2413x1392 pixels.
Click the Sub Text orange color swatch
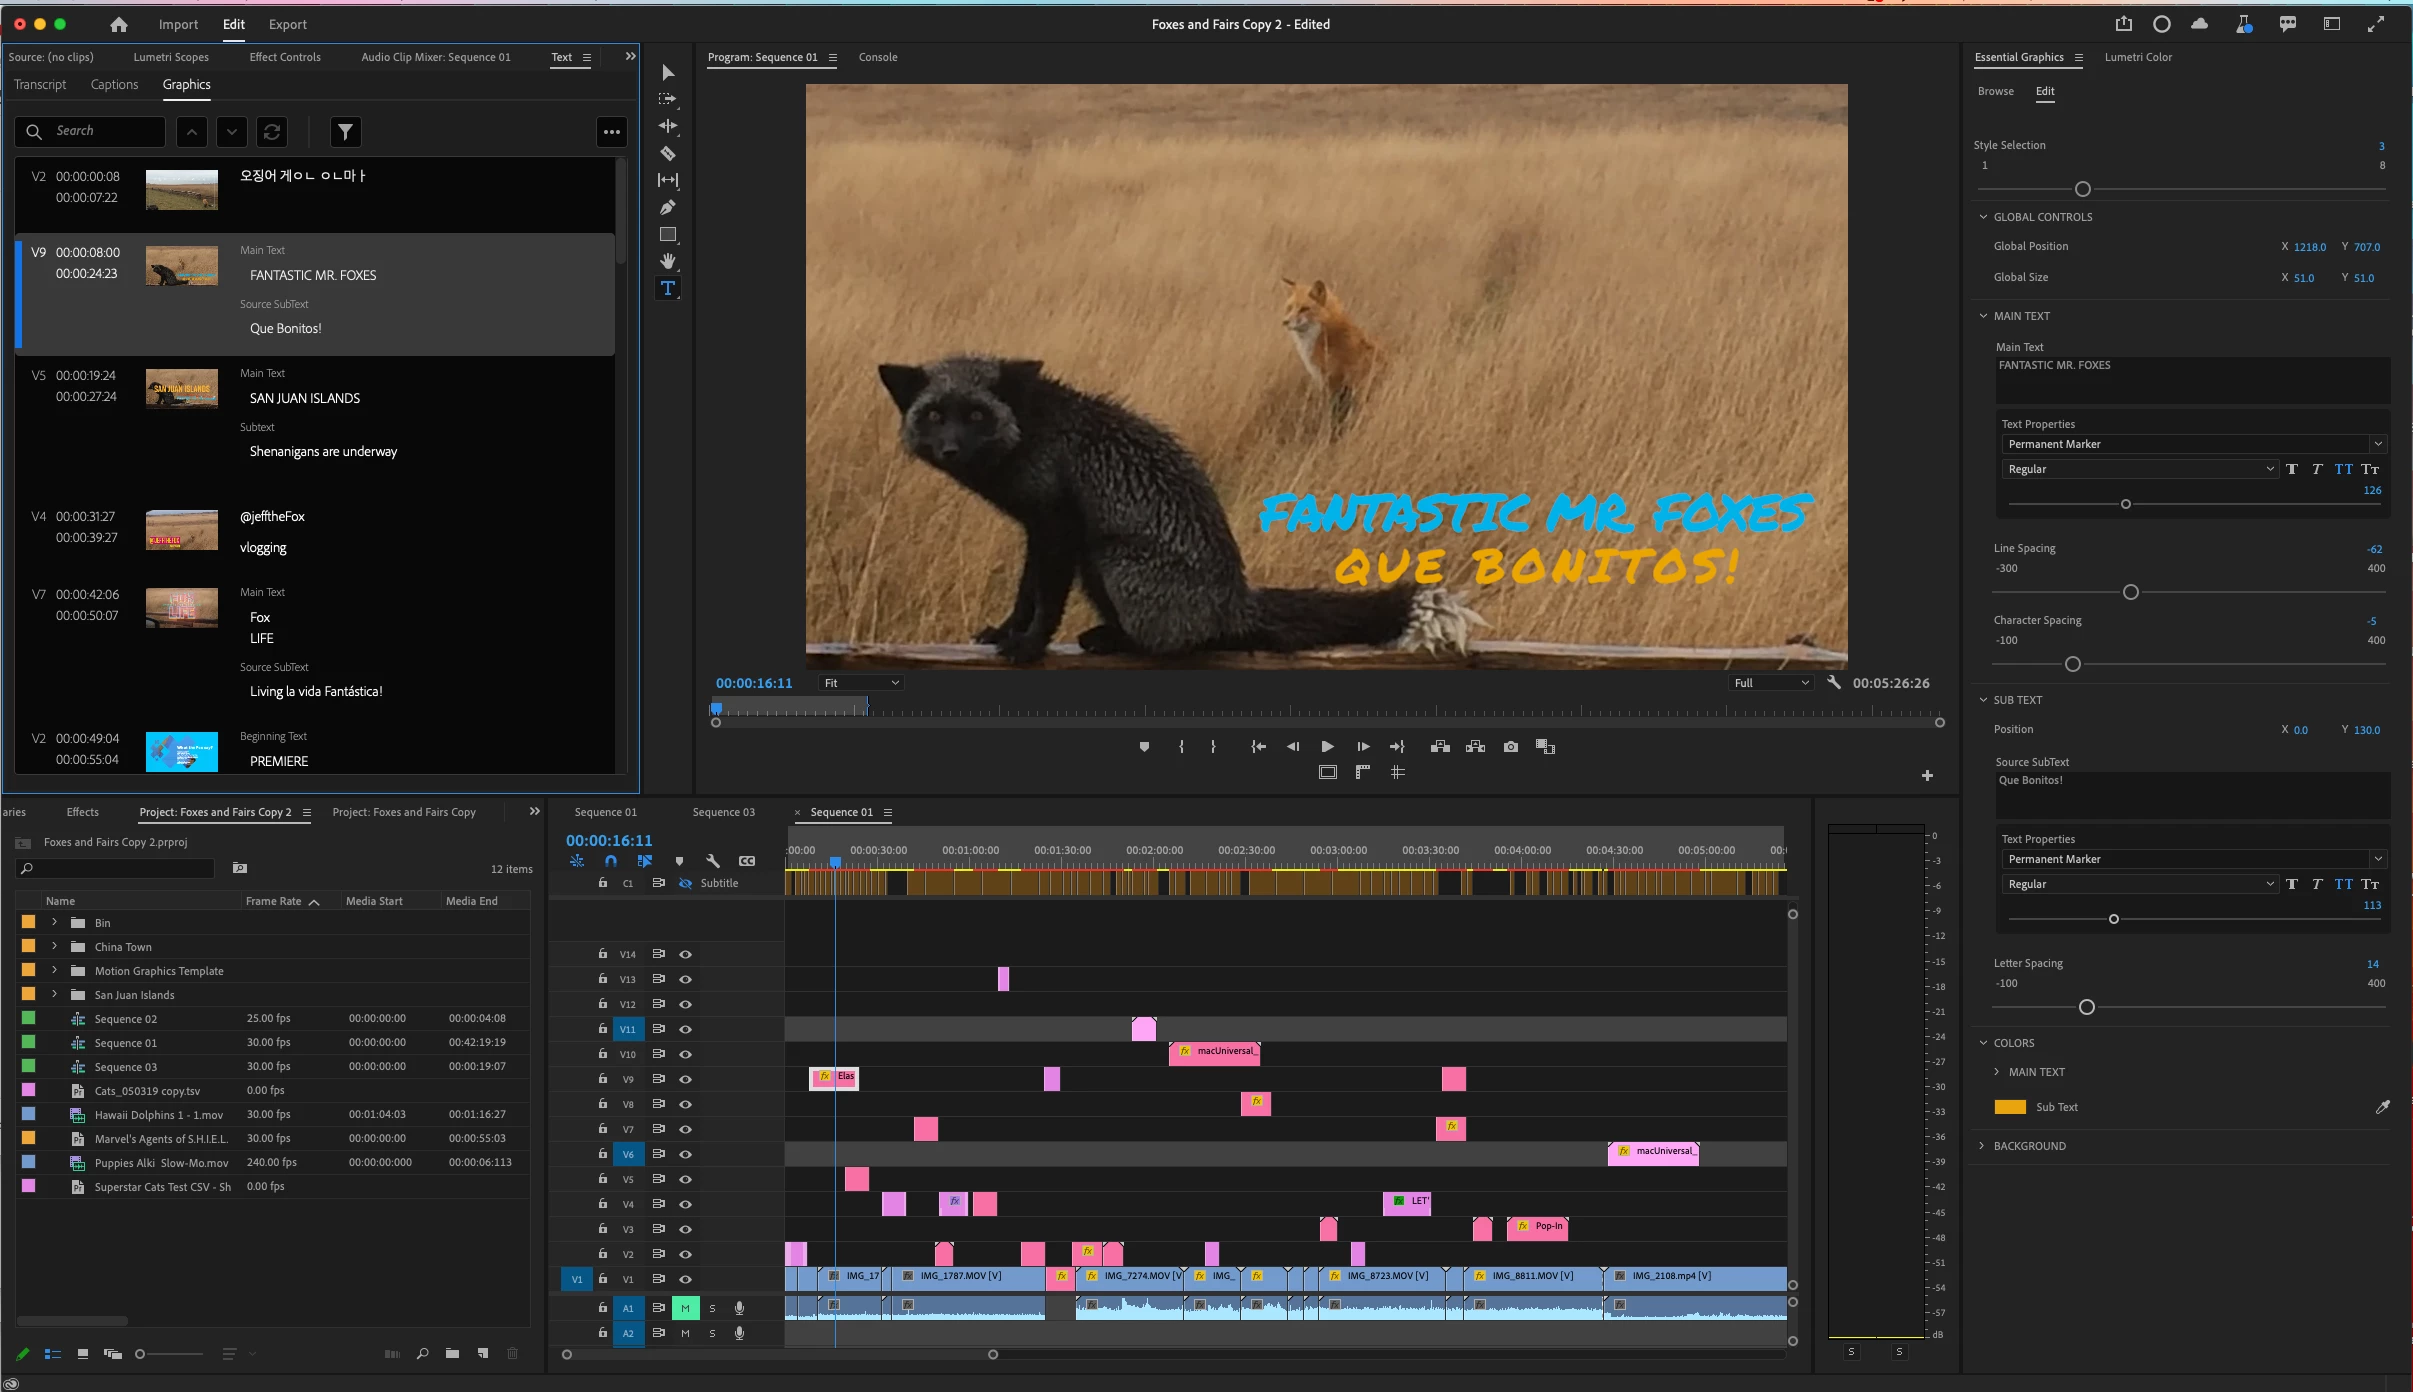[2009, 1106]
